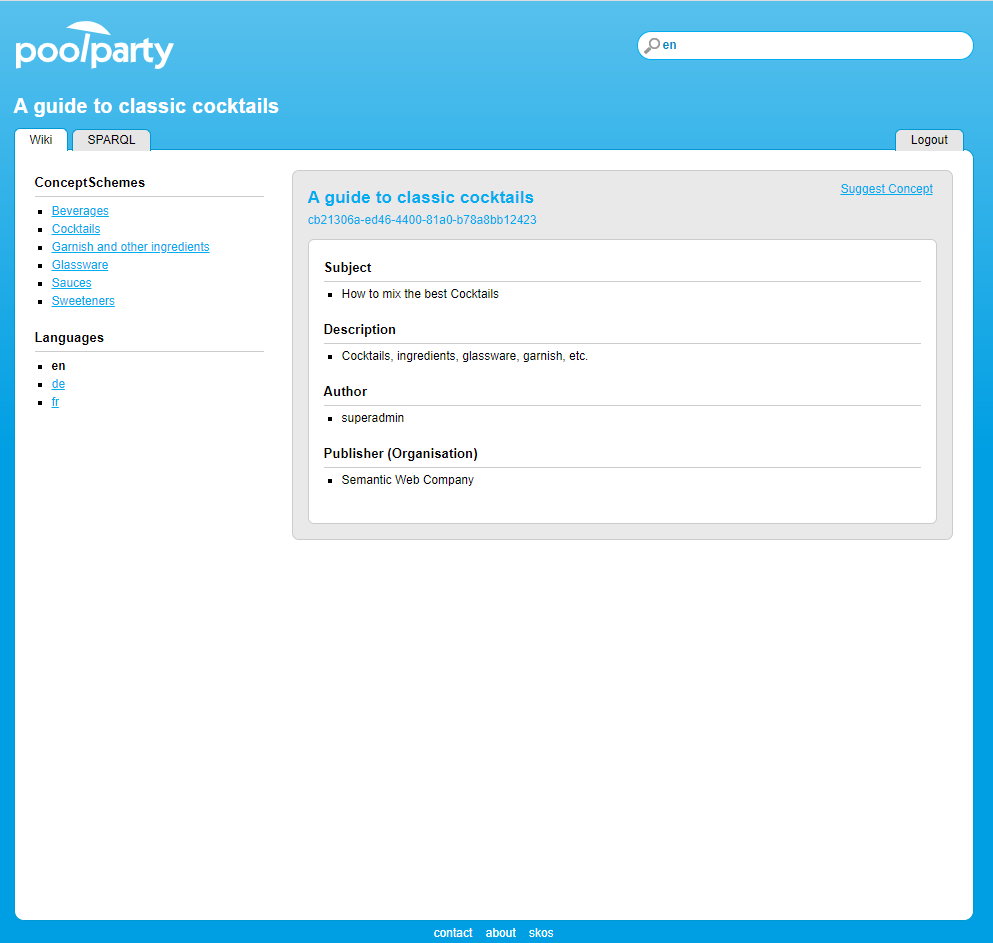Open the Sweeteners concept scheme
This screenshot has height=943, width=993.
tap(83, 301)
